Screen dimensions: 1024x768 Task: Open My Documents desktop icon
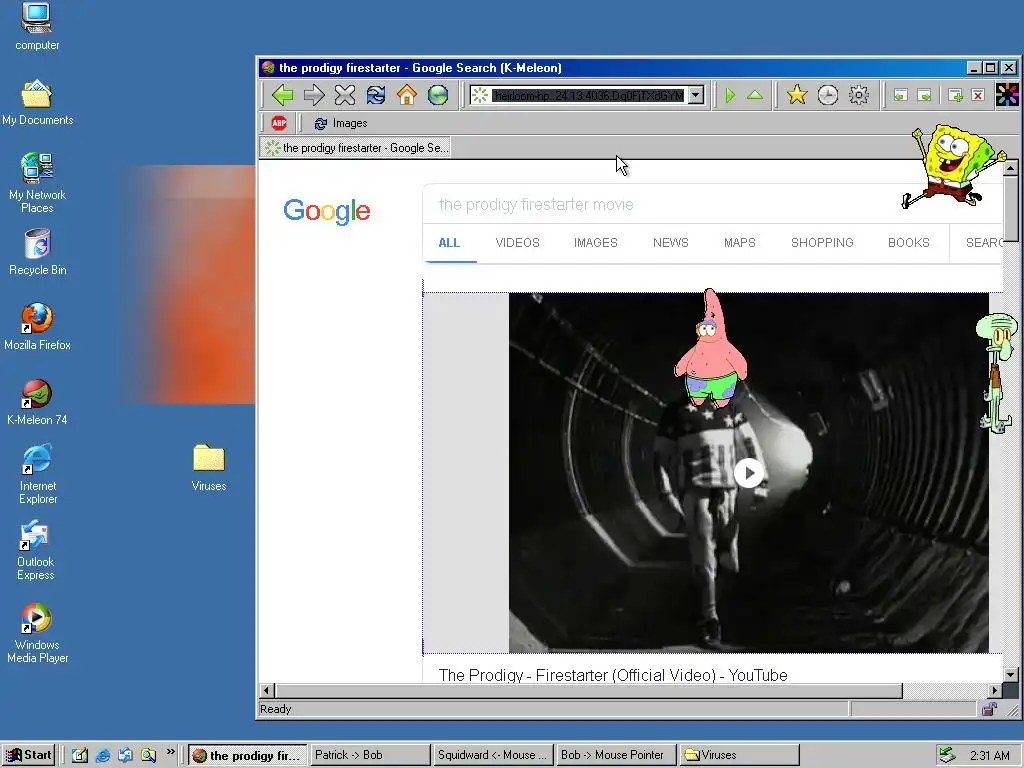(37, 103)
